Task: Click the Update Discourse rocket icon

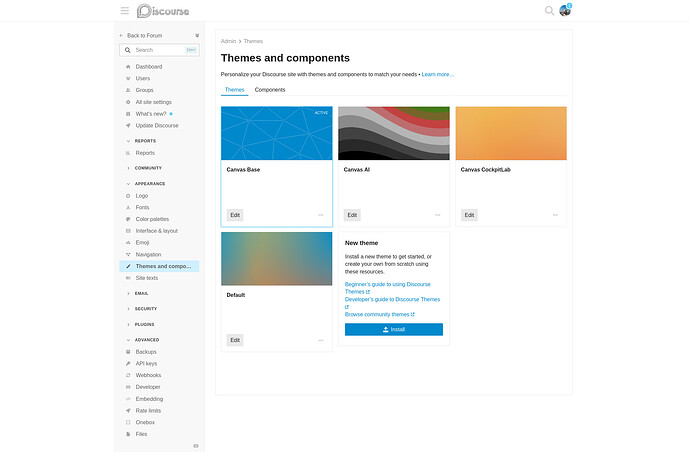Action: (x=128, y=125)
